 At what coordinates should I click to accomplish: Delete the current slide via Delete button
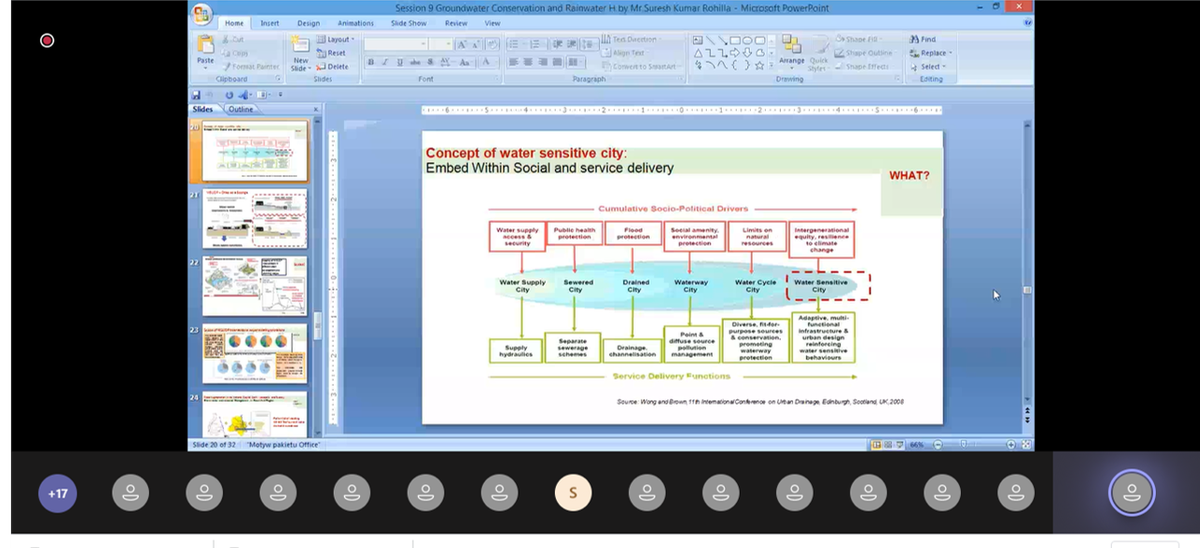(333, 66)
